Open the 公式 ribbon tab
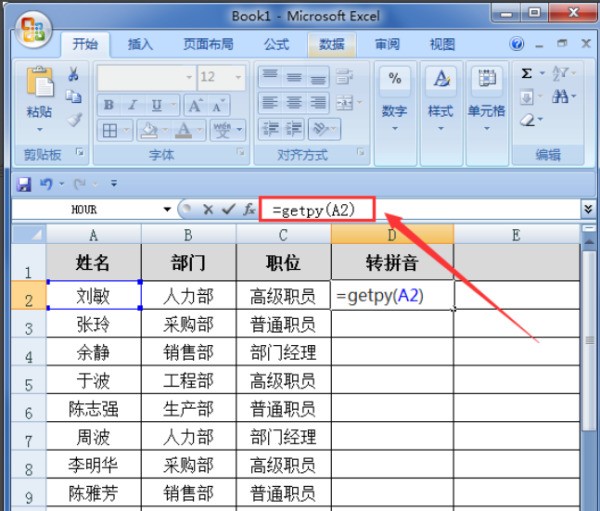 tap(276, 45)
